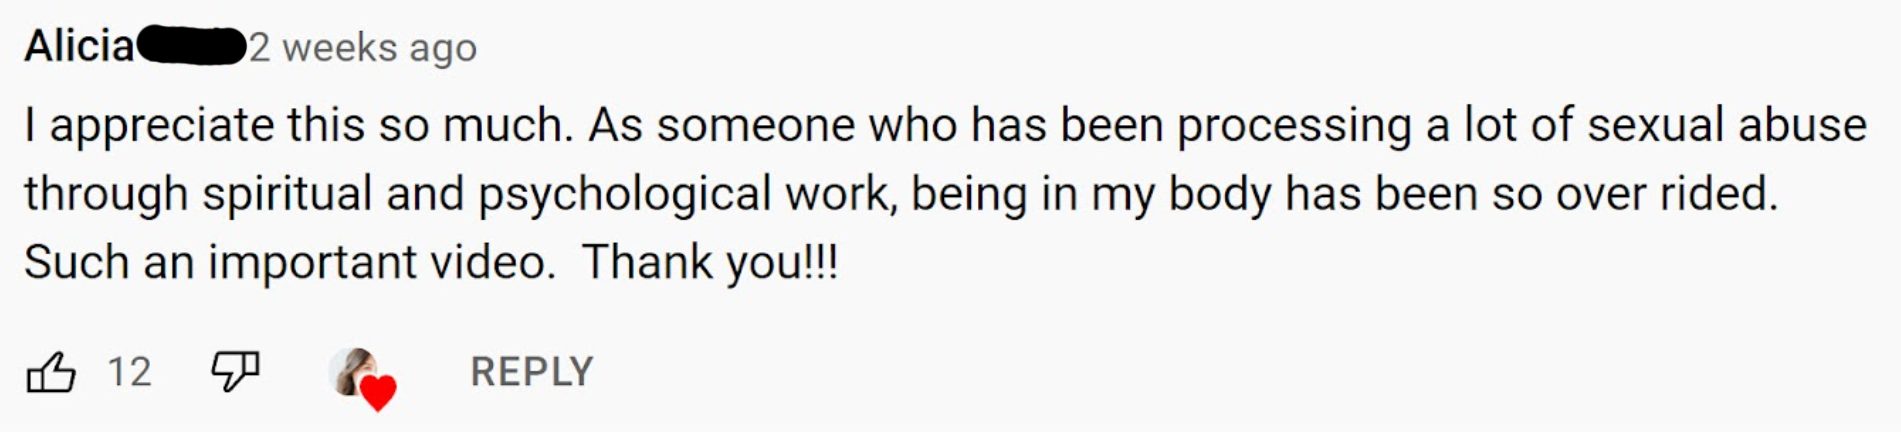Click the REPLY button
Viewport: 1901px width, 432px height.
532,372
